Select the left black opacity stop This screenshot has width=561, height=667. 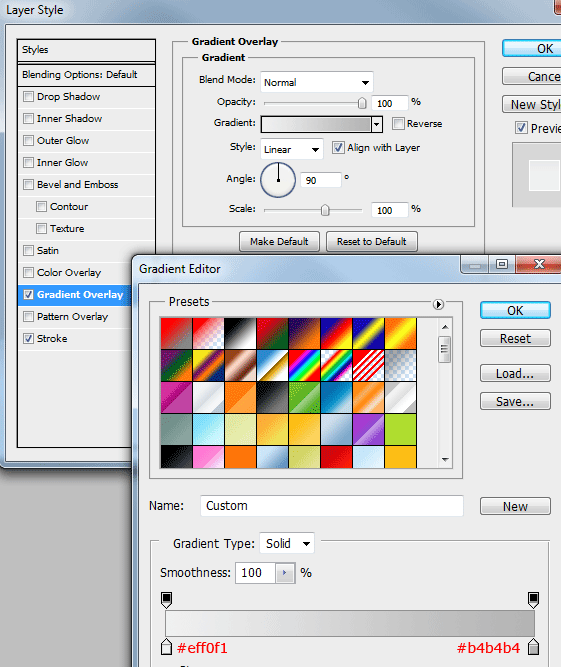coord(167,599)
